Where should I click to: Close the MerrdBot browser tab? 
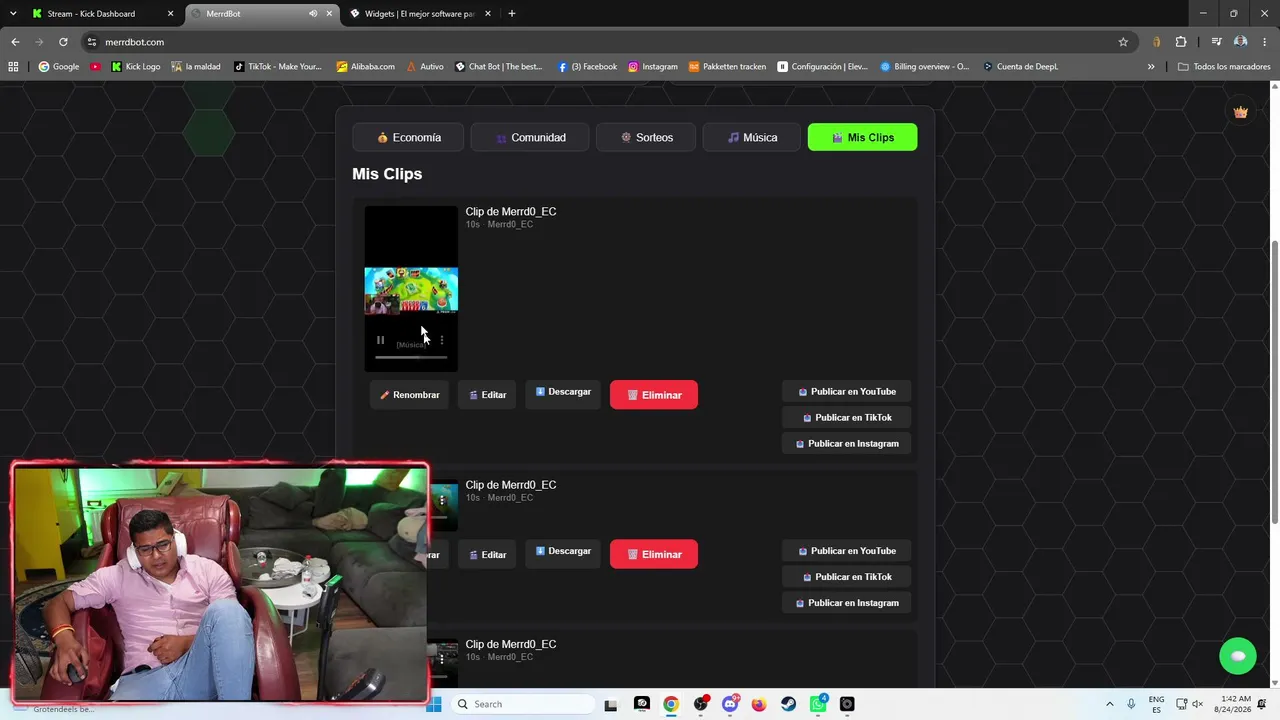329,14
